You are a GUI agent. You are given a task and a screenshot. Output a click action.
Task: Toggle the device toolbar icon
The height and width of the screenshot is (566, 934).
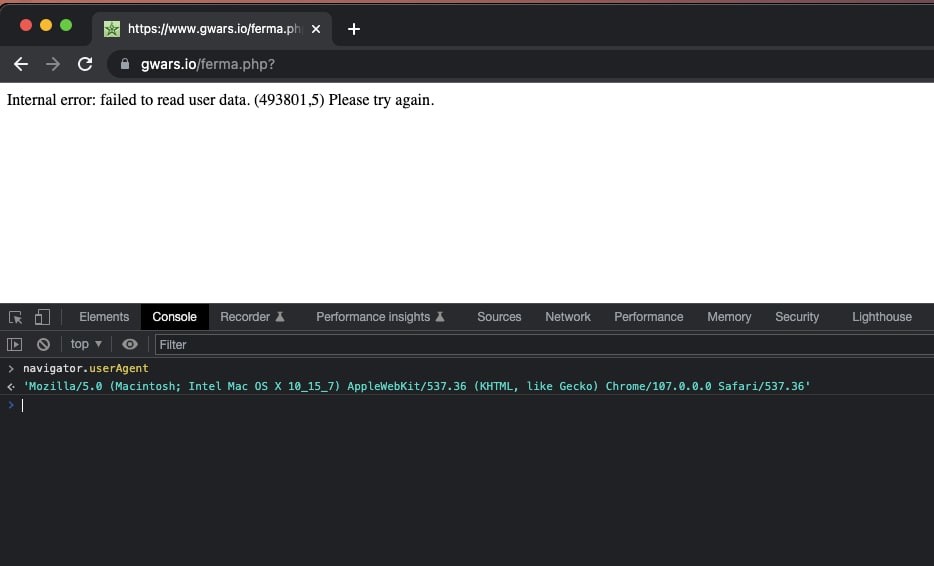click(x=42, y=317)
